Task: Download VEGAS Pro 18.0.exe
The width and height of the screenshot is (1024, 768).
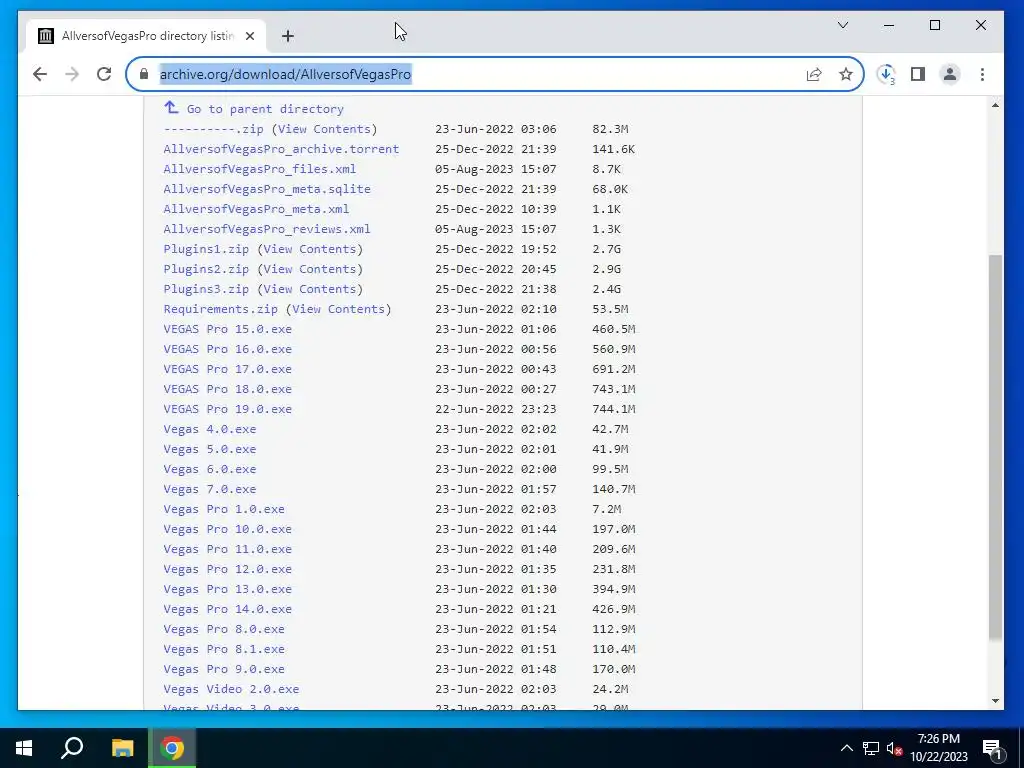Action: click(227, 389)
